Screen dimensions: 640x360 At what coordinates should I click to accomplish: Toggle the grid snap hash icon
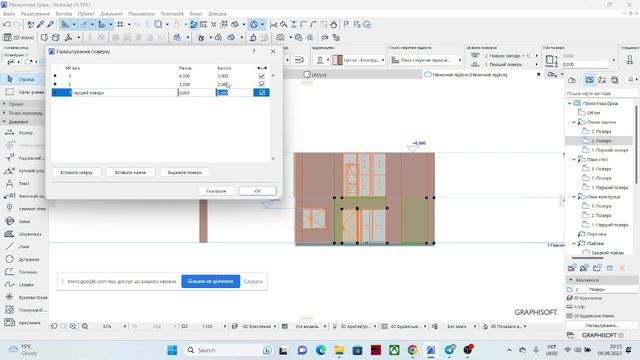[x=120, y=24]
